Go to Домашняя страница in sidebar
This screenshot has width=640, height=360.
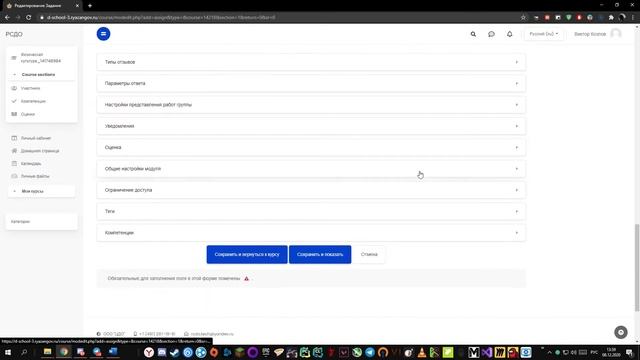(40, 151)
